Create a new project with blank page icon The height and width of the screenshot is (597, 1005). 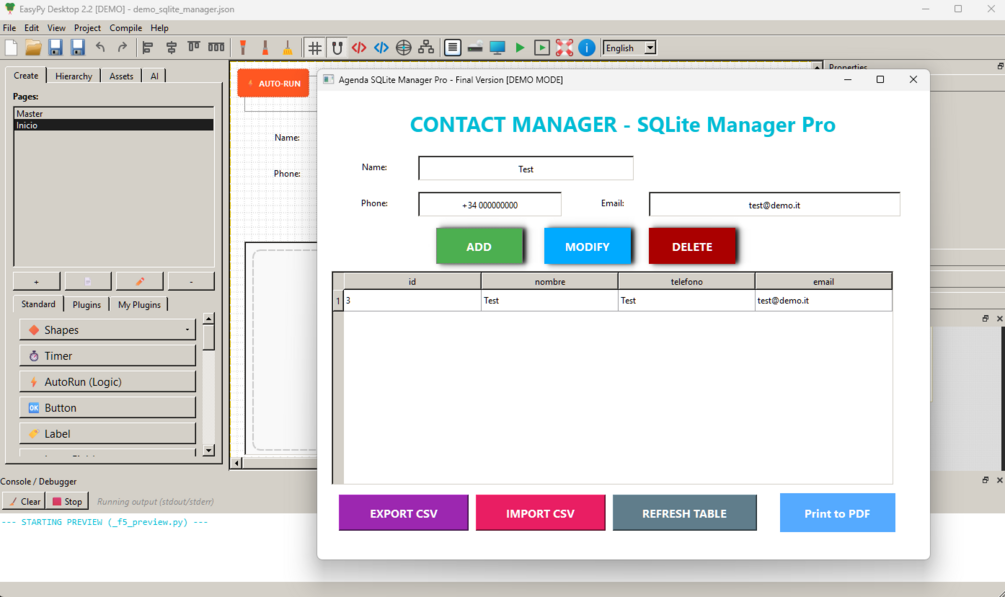(12, 47)
